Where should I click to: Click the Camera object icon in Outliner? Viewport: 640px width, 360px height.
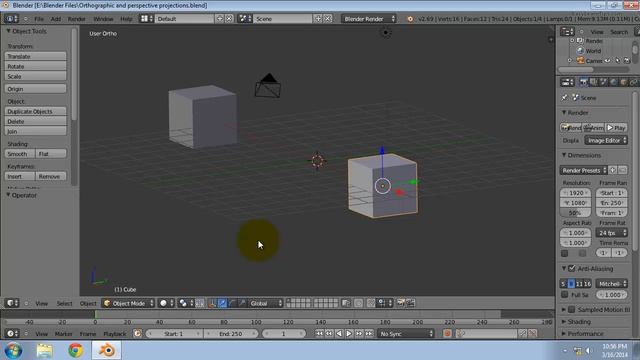pyautogui.click(x=580, y=61)
